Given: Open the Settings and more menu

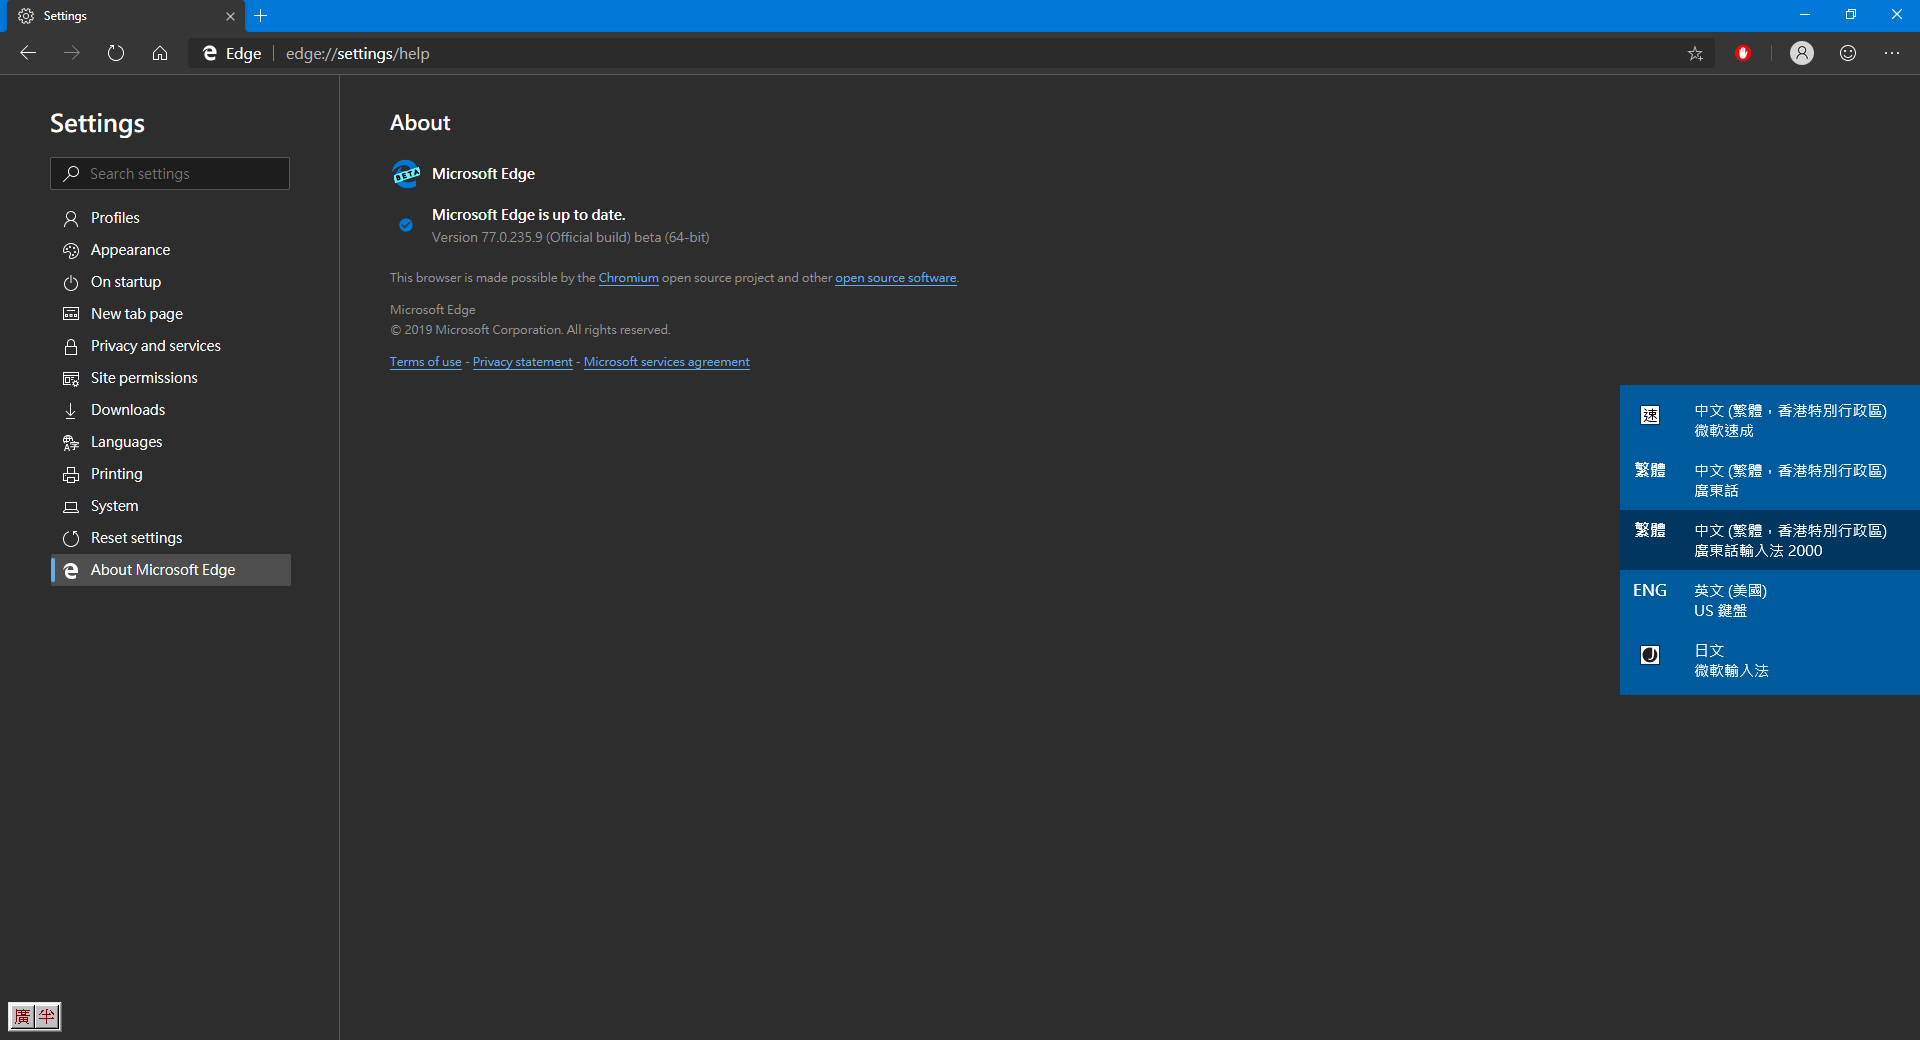Looking at the screenshot, I should click(x=1893, y=53).
